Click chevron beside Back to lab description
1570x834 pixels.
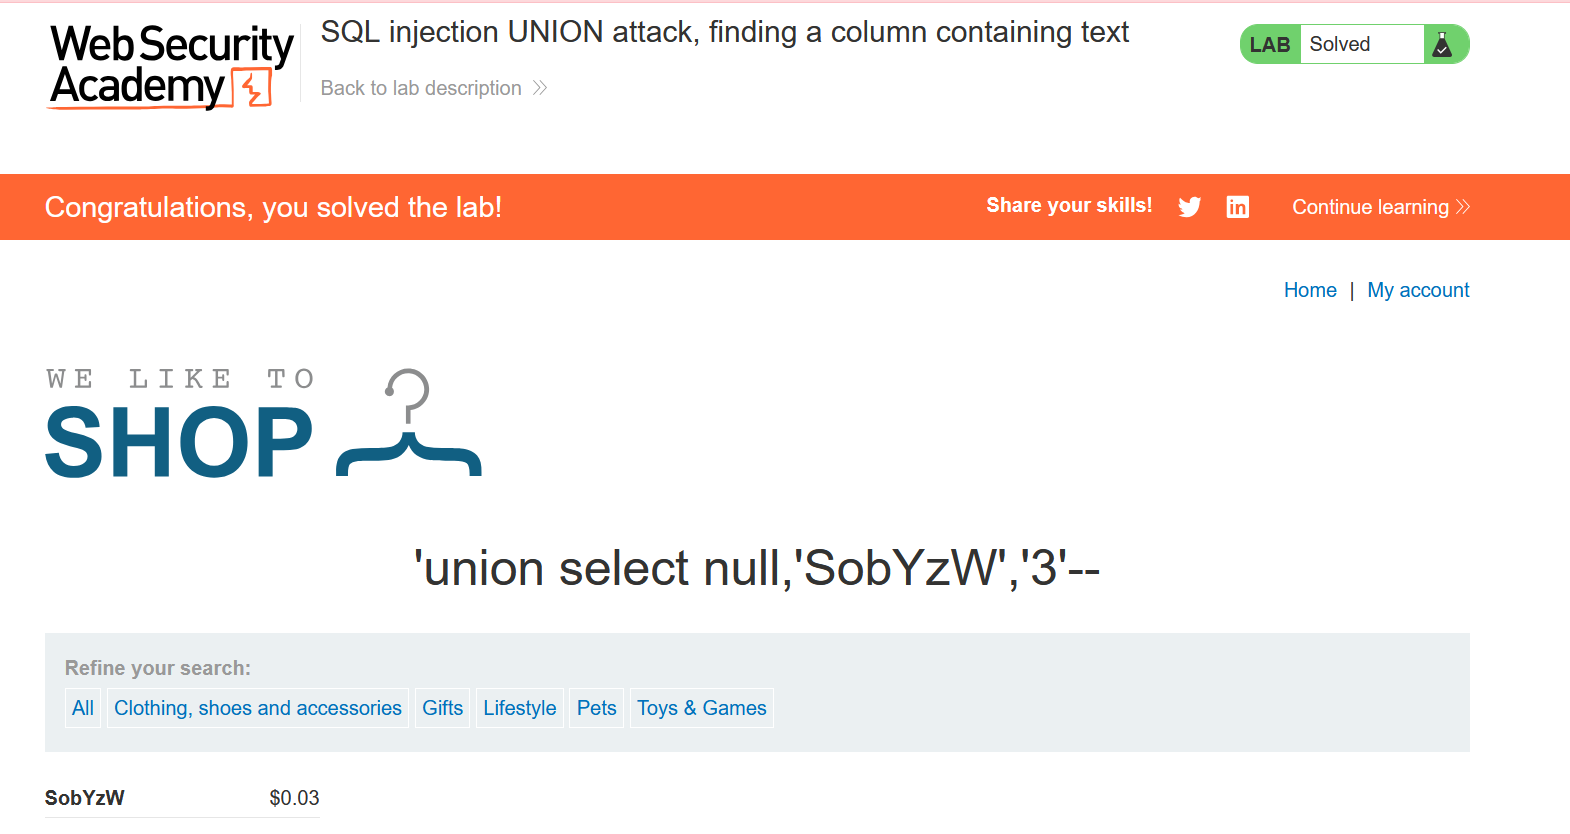tap(540, 88)
